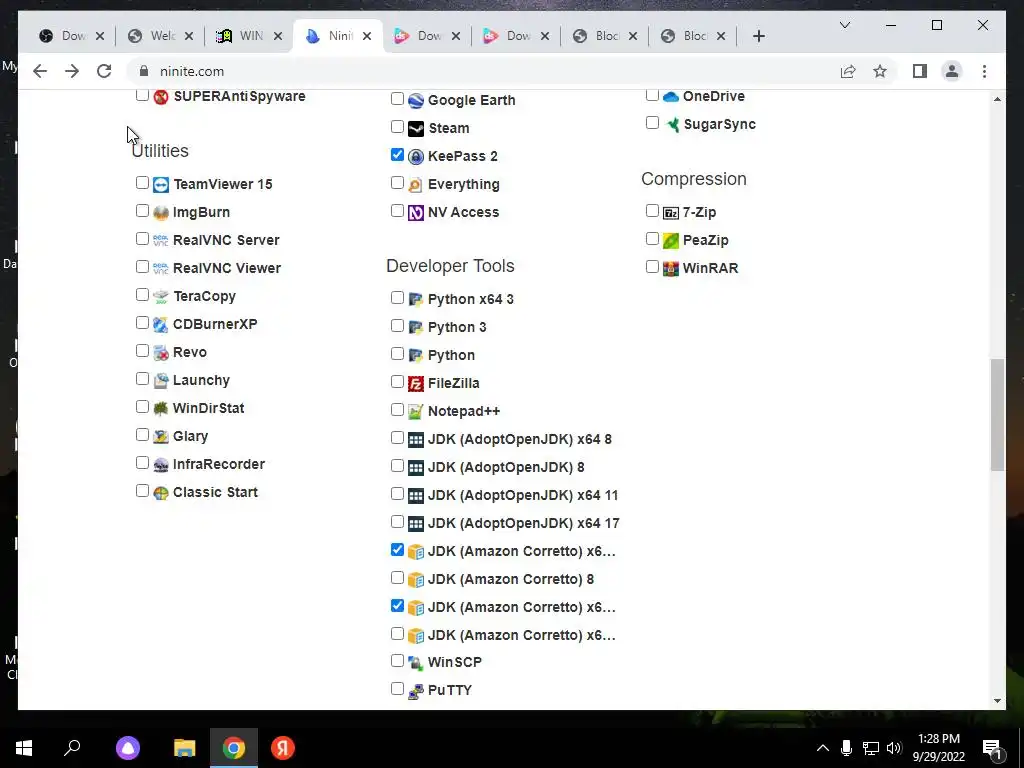Open Windows taskbar search
Viewport: 1024px width, 768px height.
[x=72, y=748]
